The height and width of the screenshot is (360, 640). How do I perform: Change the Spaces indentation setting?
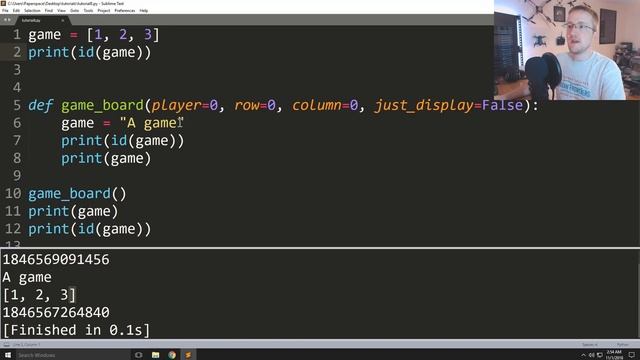point(590,345)
